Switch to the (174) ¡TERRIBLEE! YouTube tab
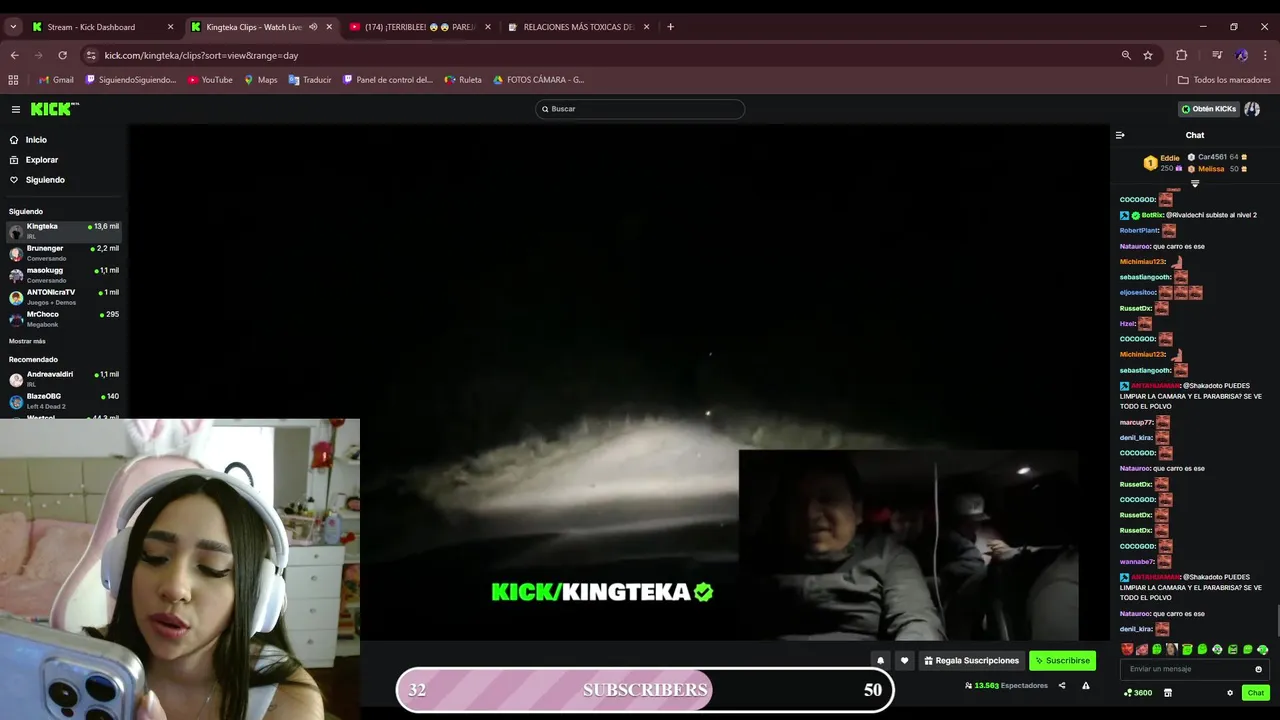This screenshot has width=1280, height=720. pyautogui.click(x=420, y=27)
